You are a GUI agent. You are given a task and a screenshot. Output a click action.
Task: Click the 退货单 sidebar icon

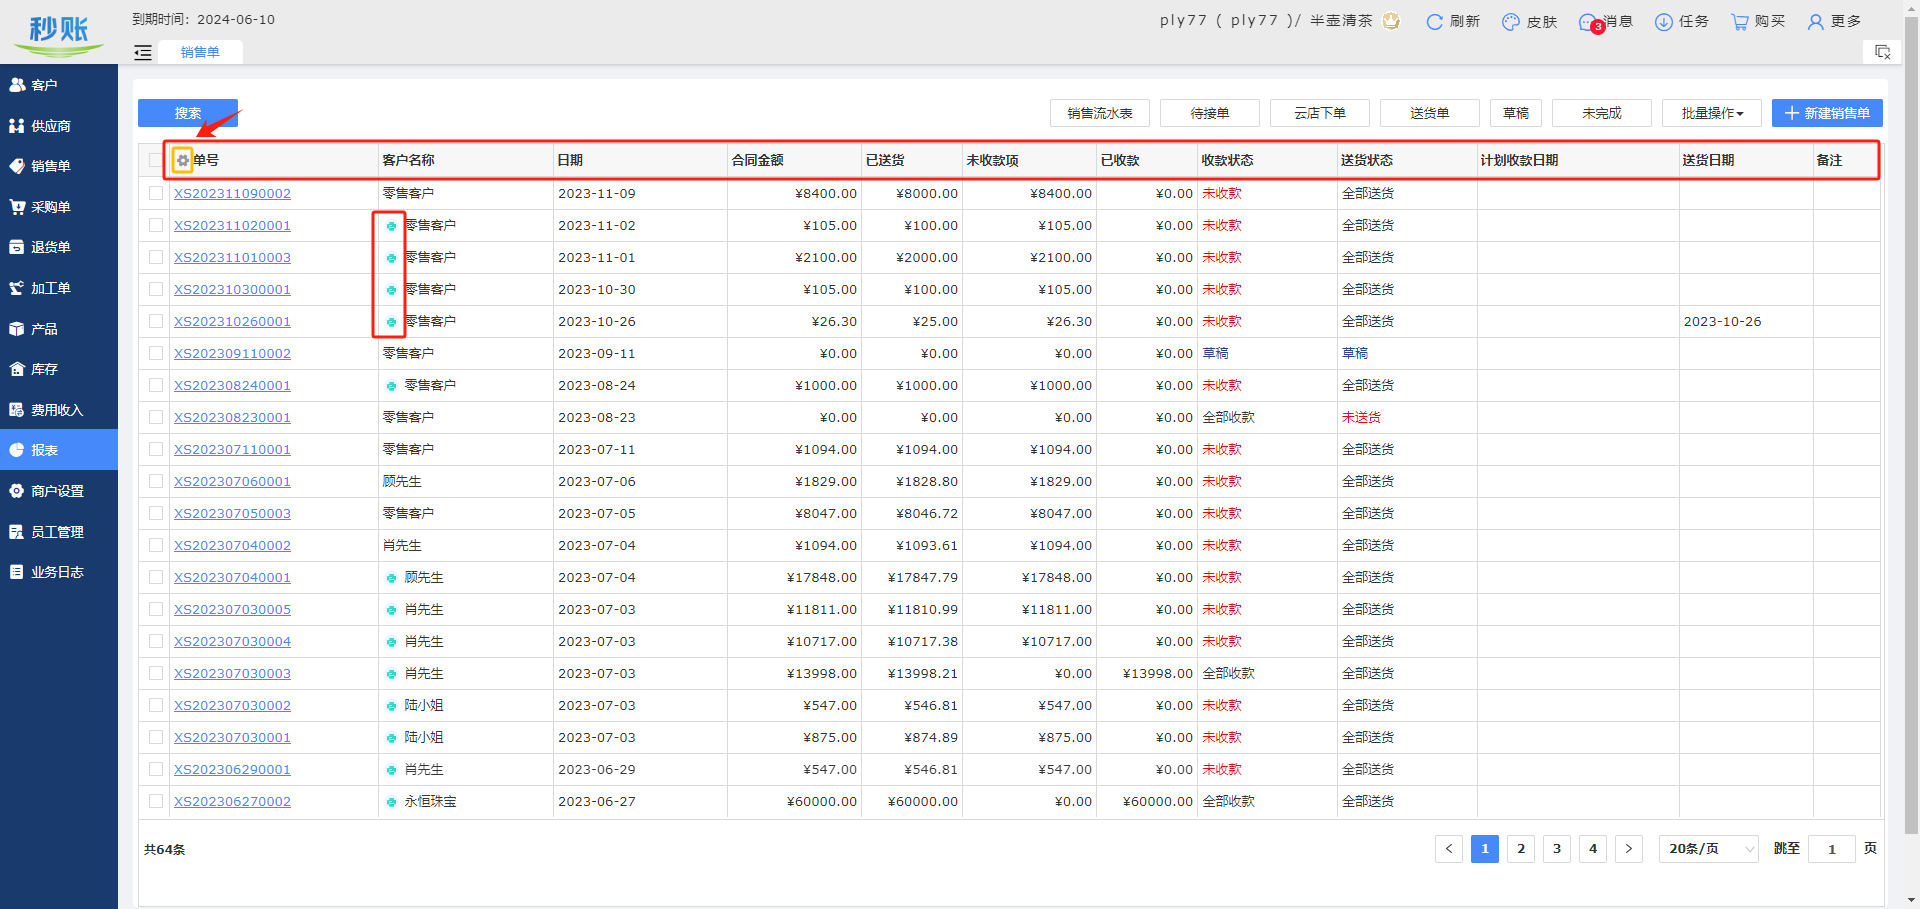click(17, 247)
